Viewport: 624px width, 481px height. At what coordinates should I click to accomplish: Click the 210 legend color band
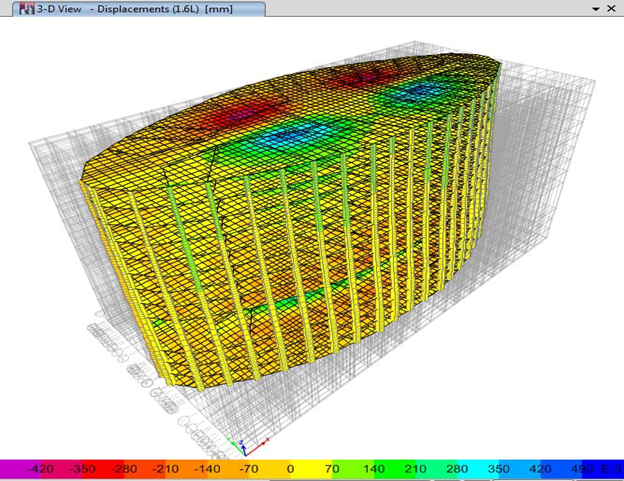point(415,469)
